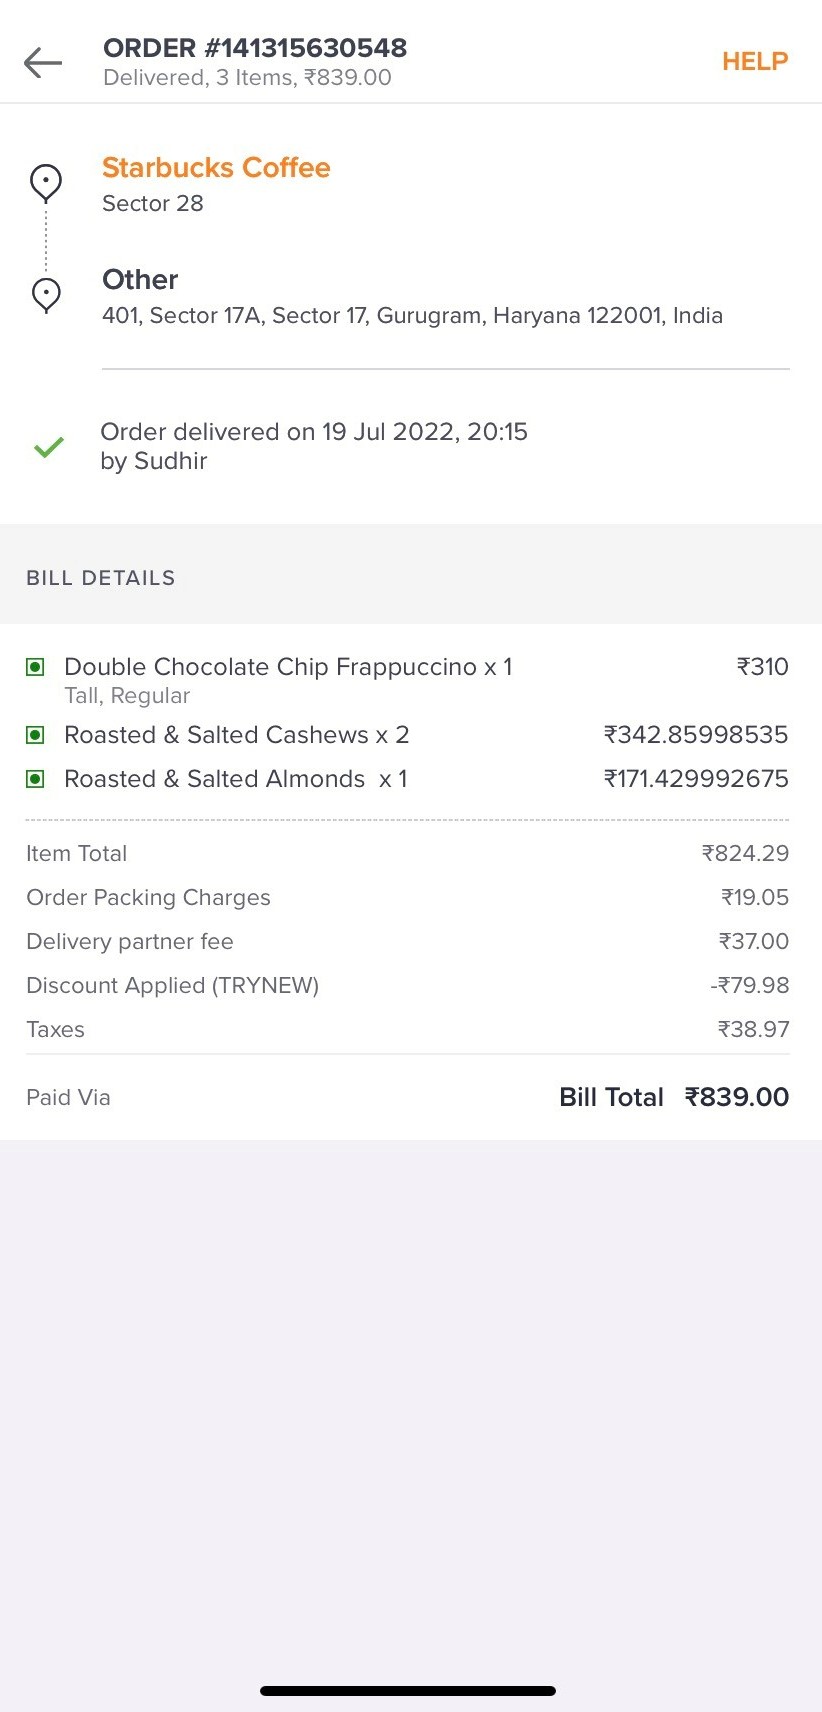The width and height of the screenshot is (822, 1712).
Task: Tap the green delivered checkmark icon
Action: (x=49, y=447)
